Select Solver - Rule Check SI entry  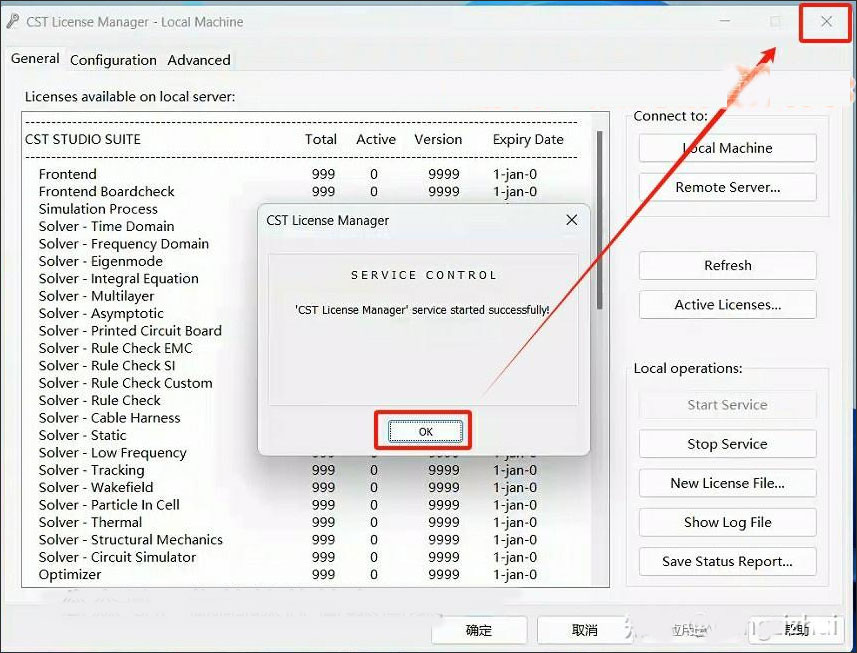pyautogui.click(x=107, y=366)
